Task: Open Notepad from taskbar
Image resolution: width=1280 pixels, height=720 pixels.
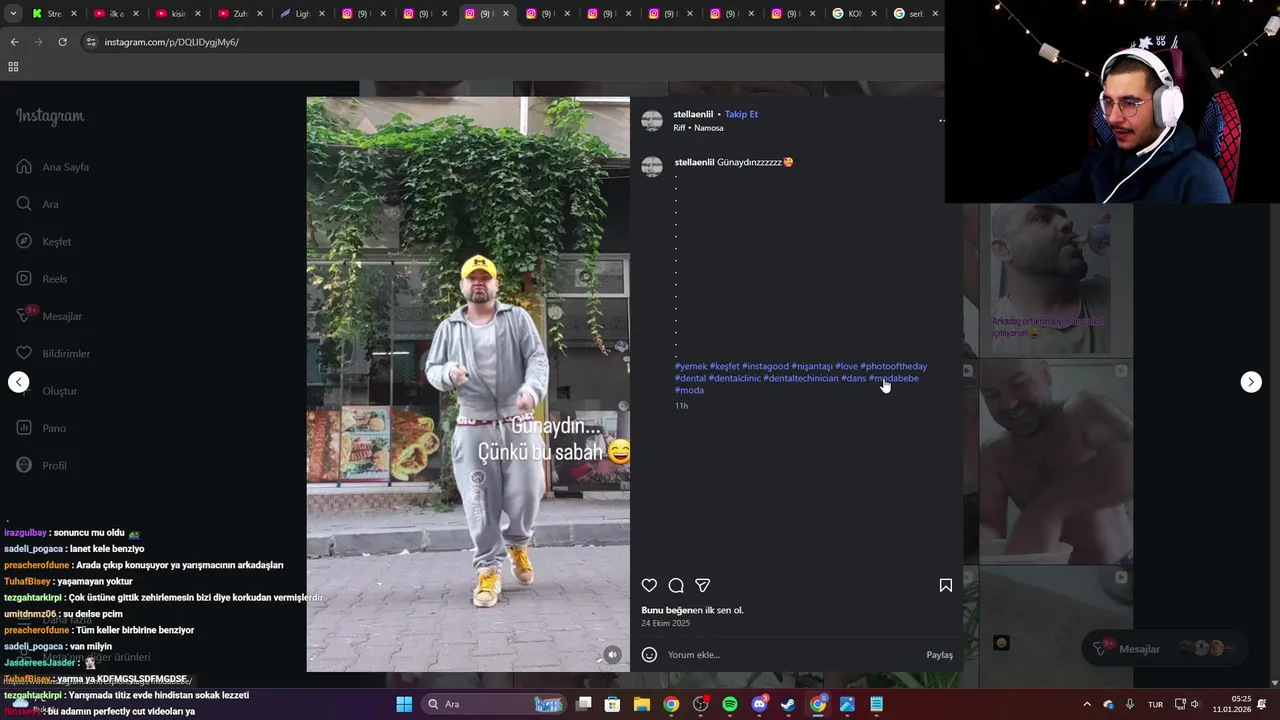Action: click(x=876, y=704)
